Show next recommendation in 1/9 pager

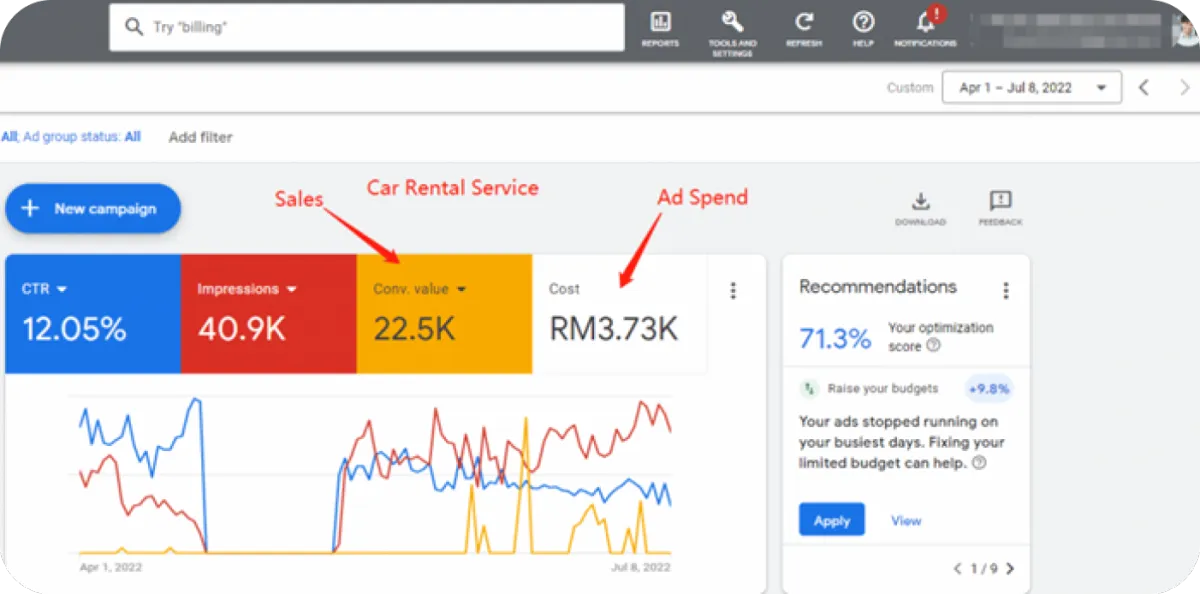point(1009,568)
